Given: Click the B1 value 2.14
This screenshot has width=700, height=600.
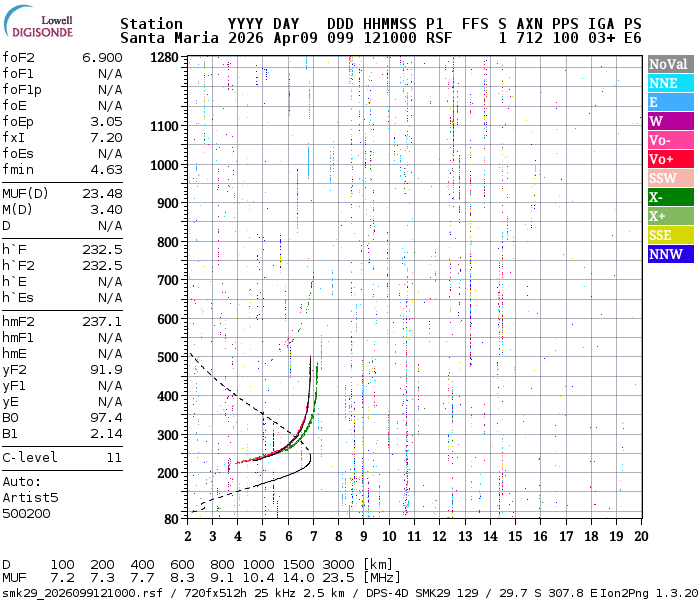Looking at the screenshot, I should click(106, 433).
